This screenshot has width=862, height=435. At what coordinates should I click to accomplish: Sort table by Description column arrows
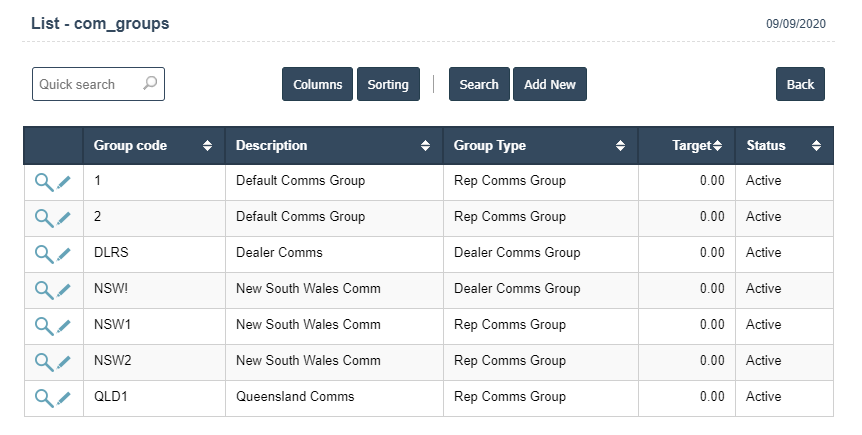click(x=425, y=146)
